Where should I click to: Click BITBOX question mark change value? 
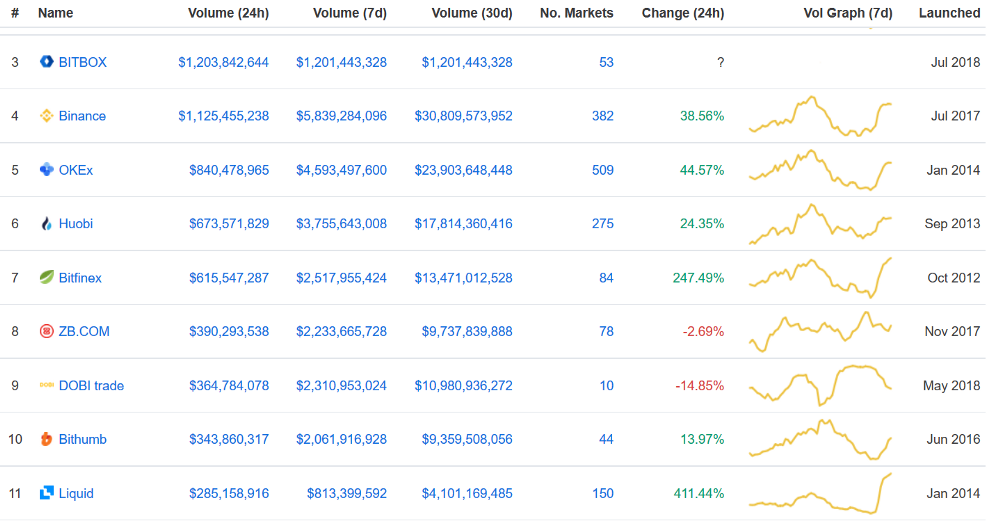click(x=720, y=63)
